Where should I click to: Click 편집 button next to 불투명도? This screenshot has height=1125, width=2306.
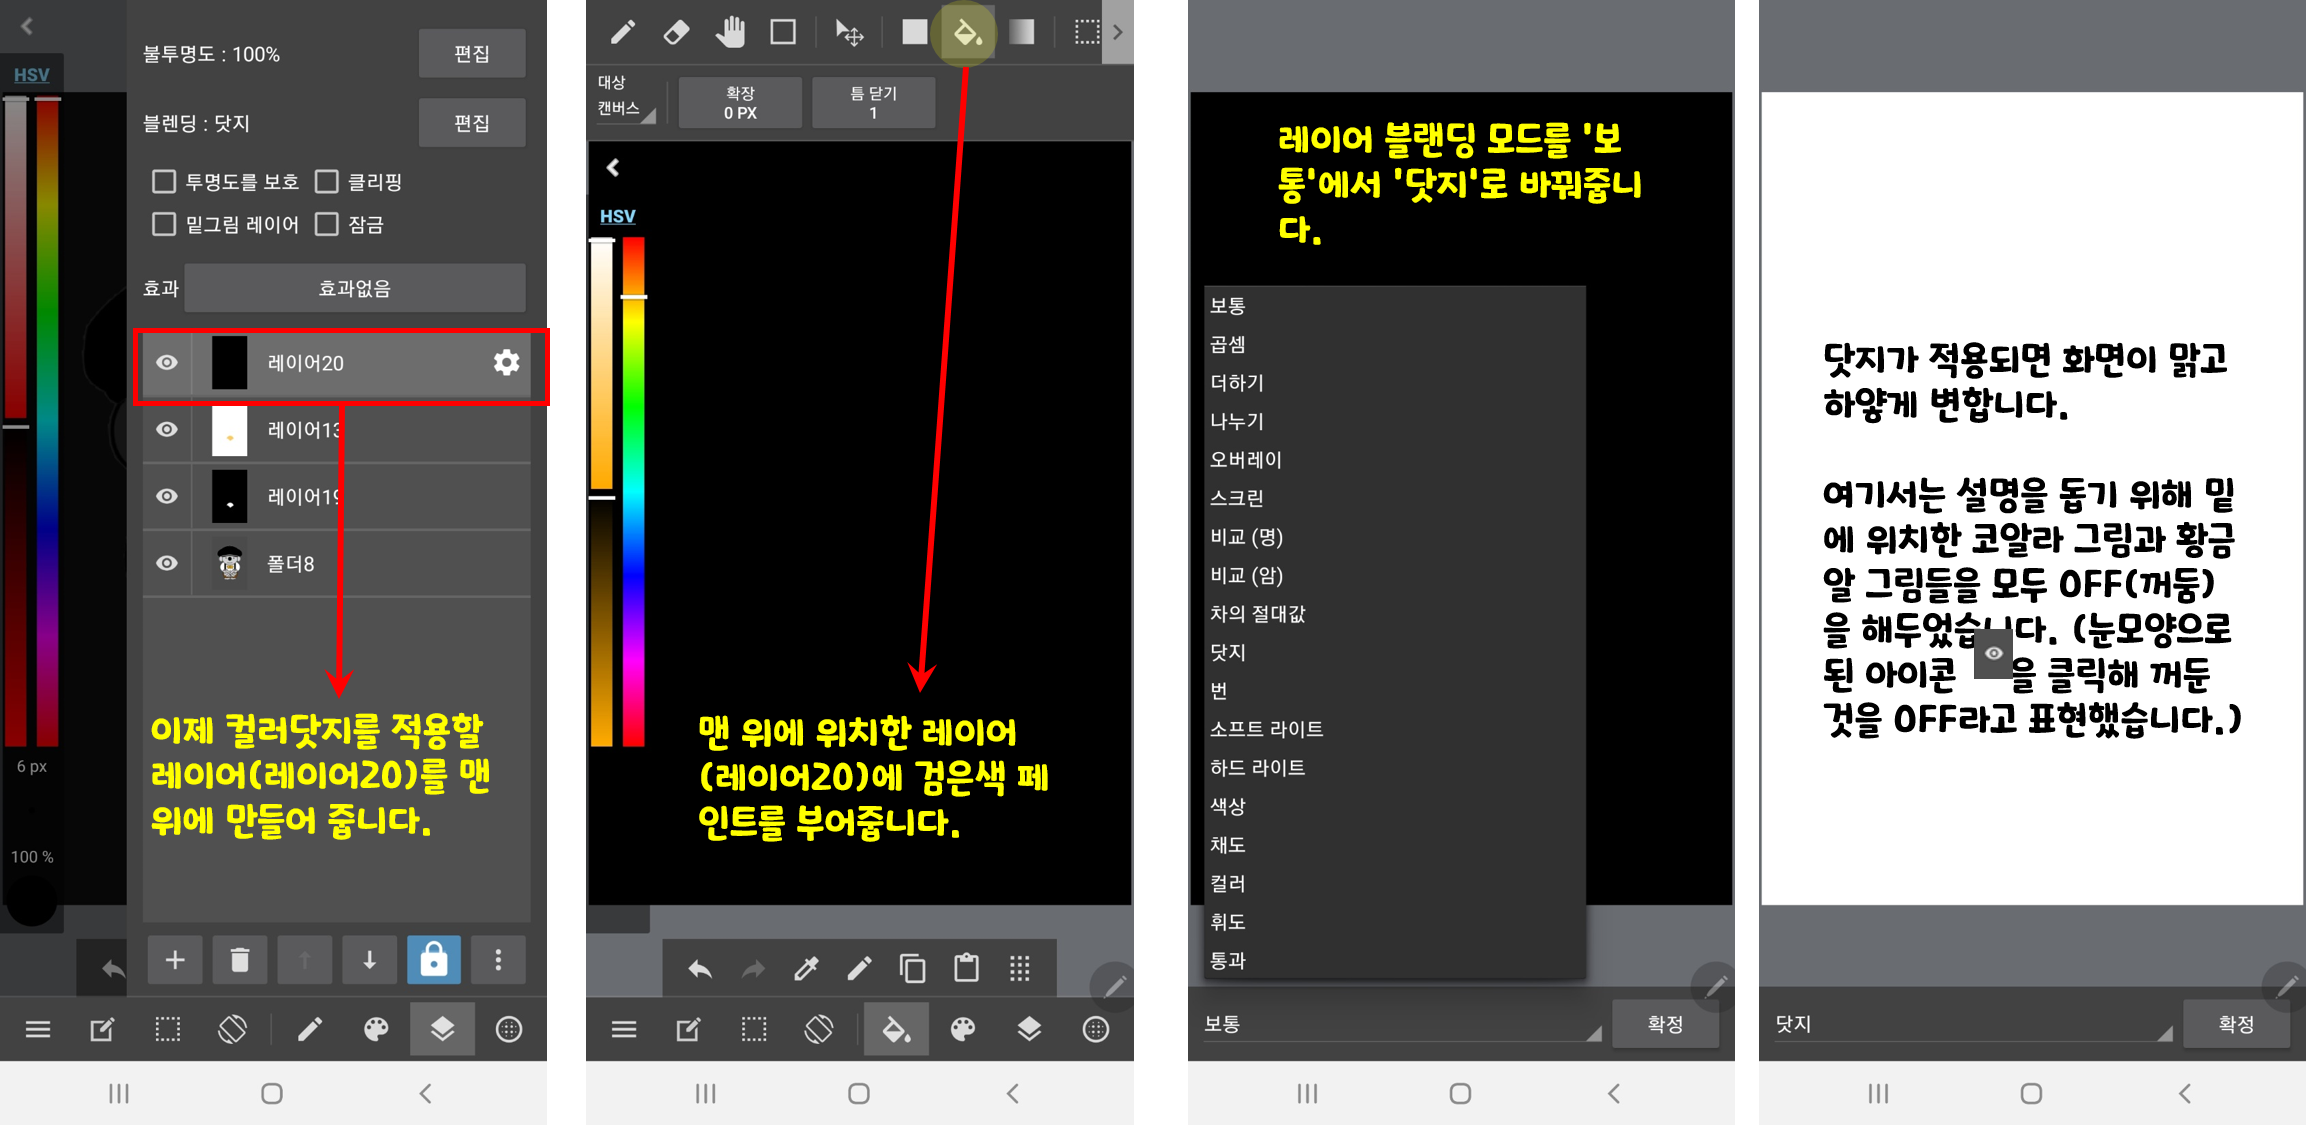click(472, 54)
